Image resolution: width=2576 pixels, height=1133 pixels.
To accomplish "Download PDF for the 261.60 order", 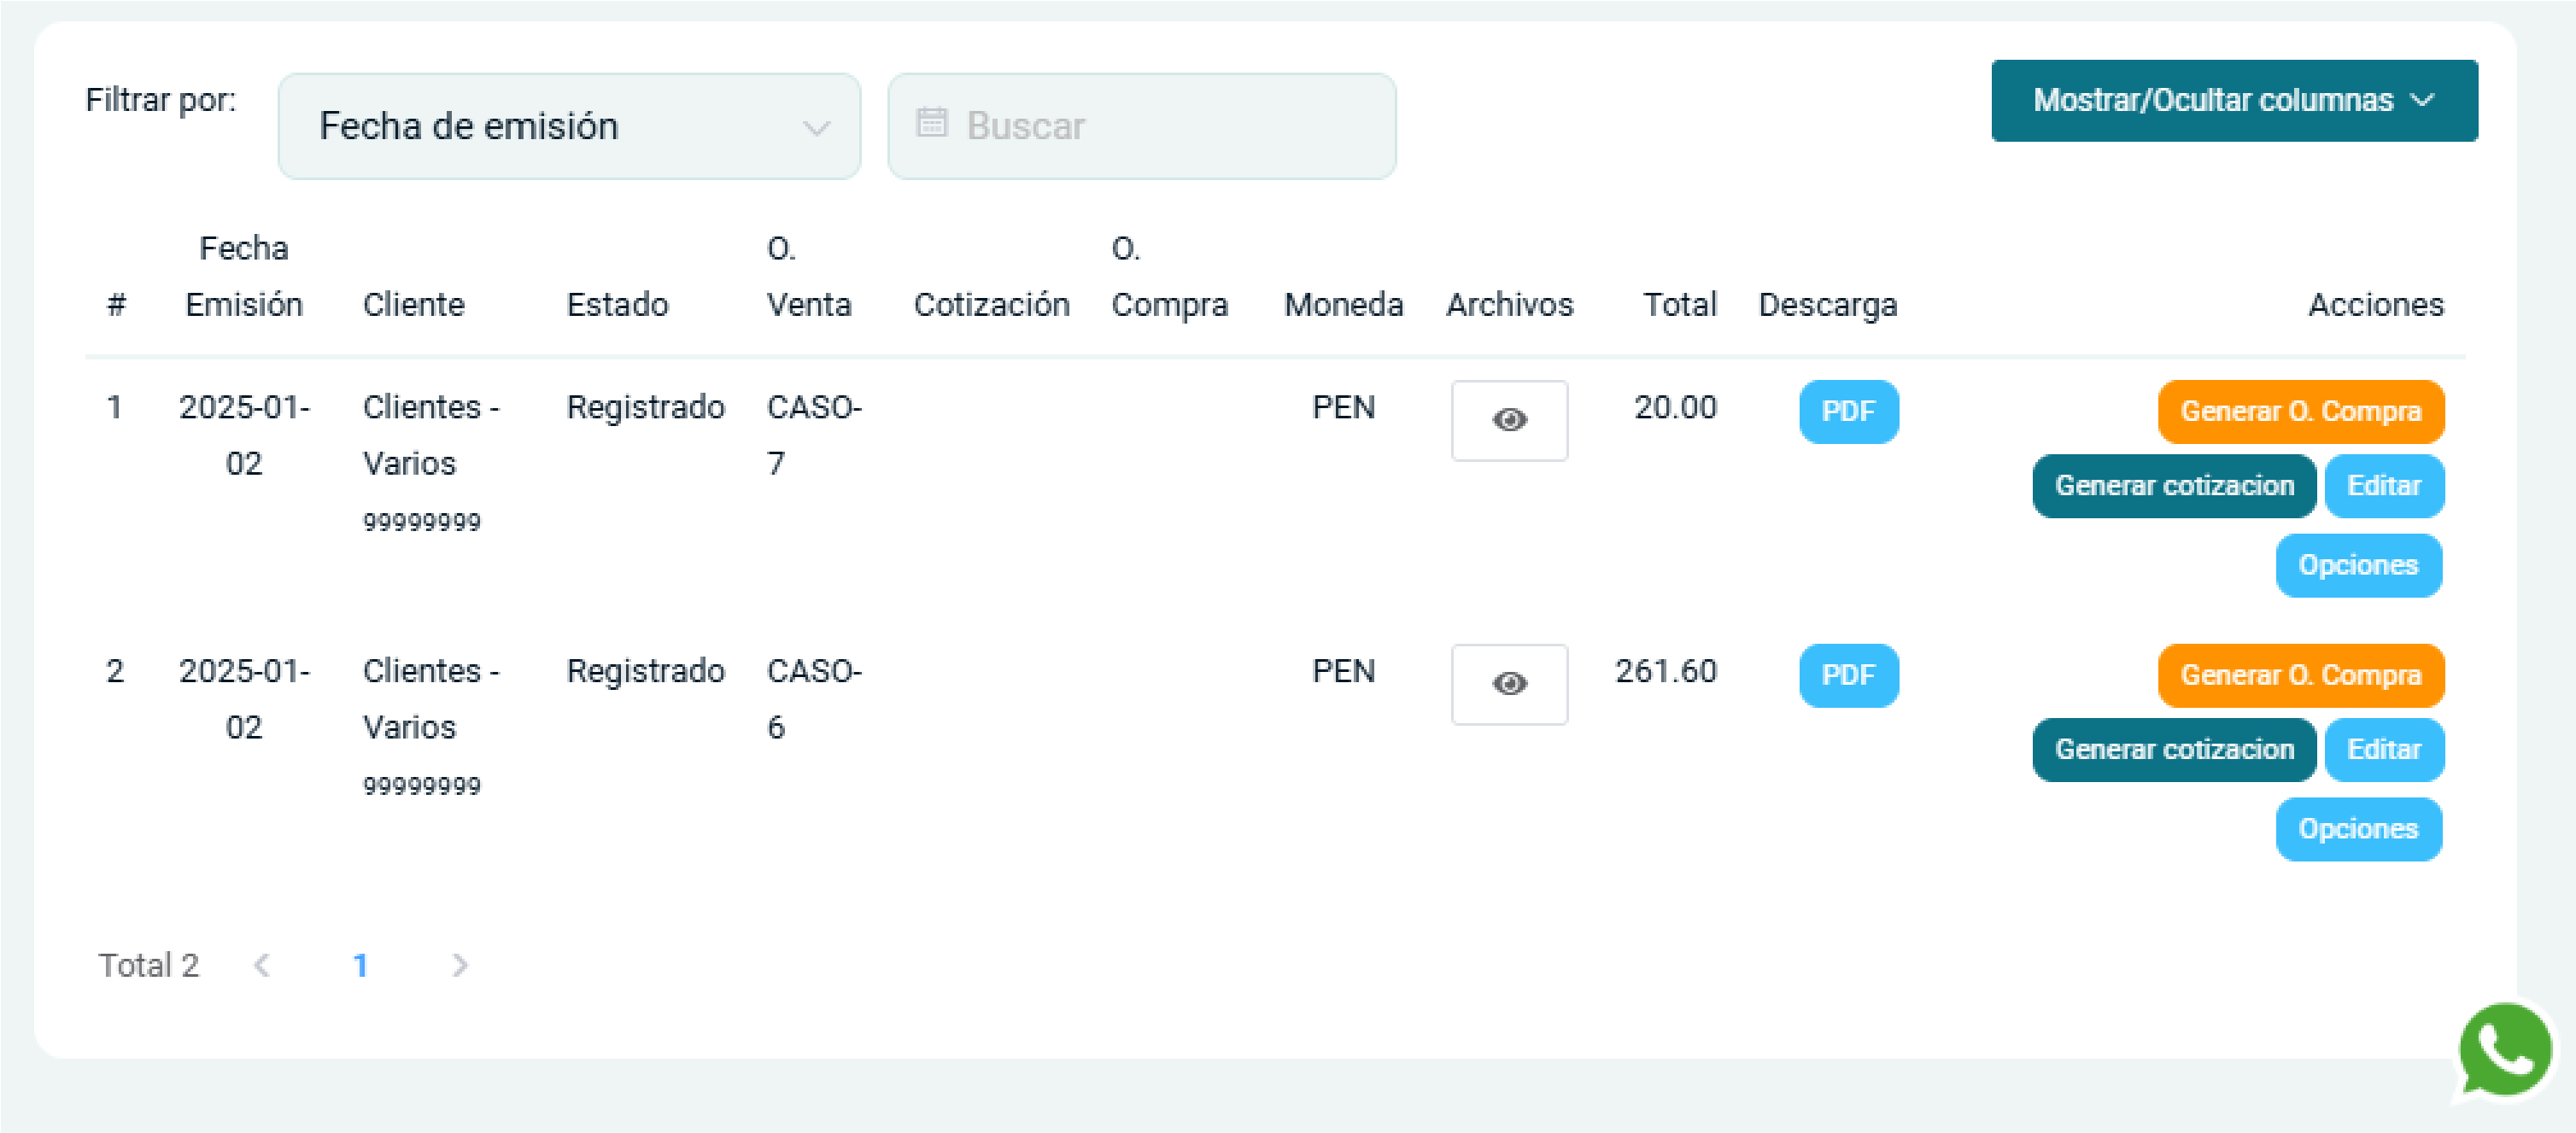I will 1847,675.
